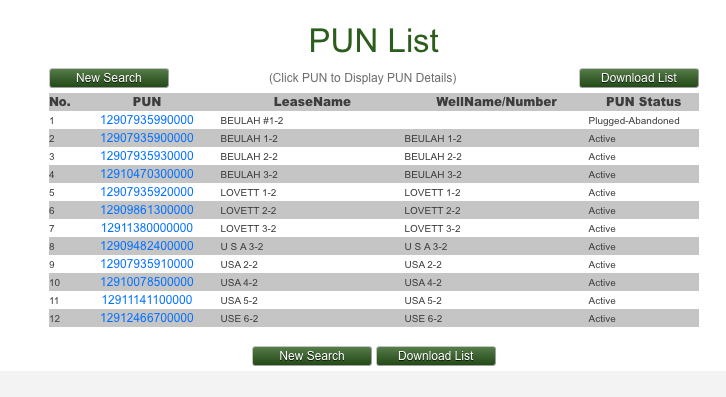Select well name USA 4-2
This screenshot has height=397, width=726.
point(423,284)
